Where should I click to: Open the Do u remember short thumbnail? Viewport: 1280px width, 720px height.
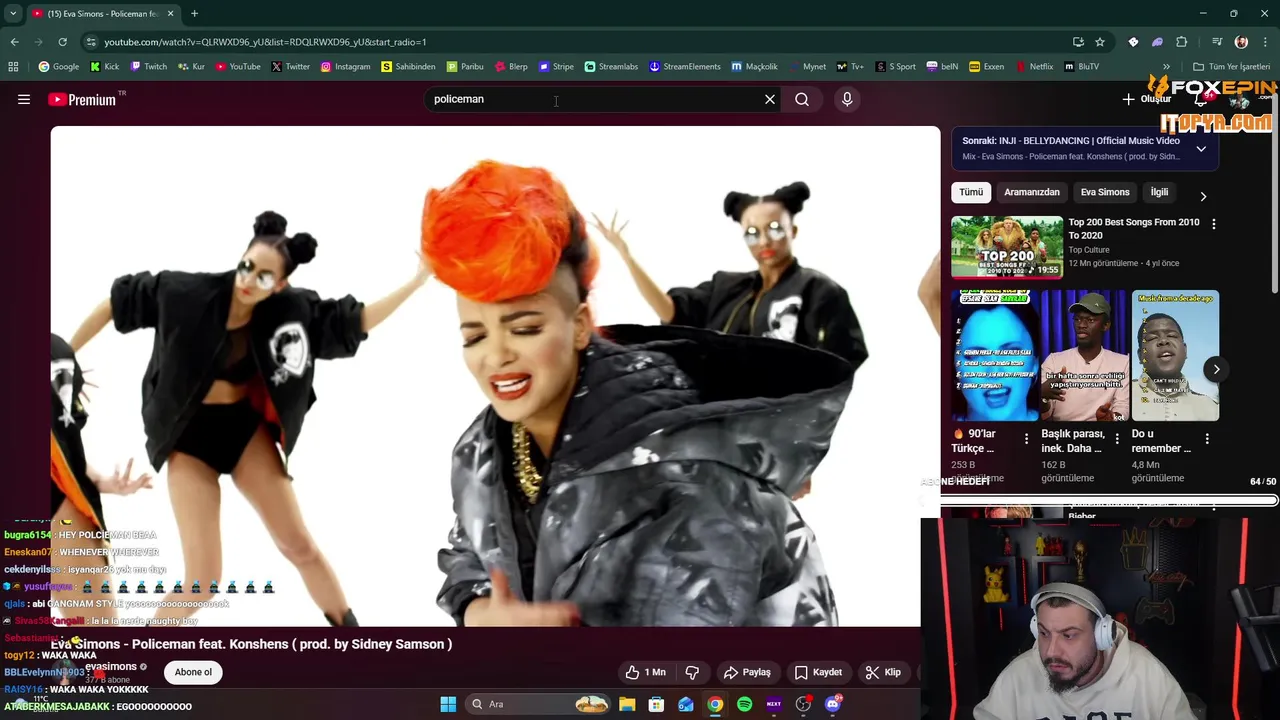coord(1175,356)
